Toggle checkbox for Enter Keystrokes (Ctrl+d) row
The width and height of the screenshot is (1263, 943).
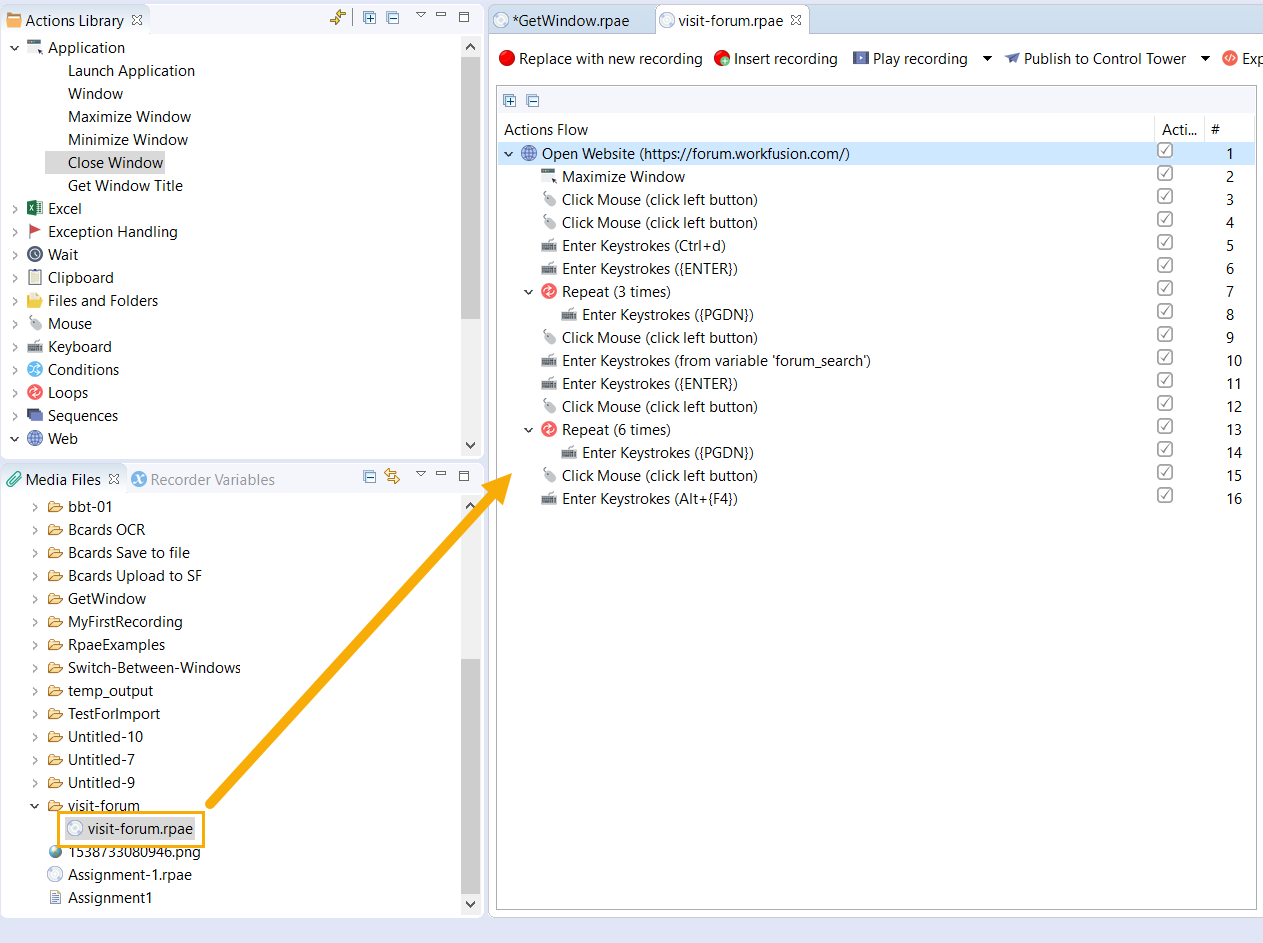coord(1165,242)
